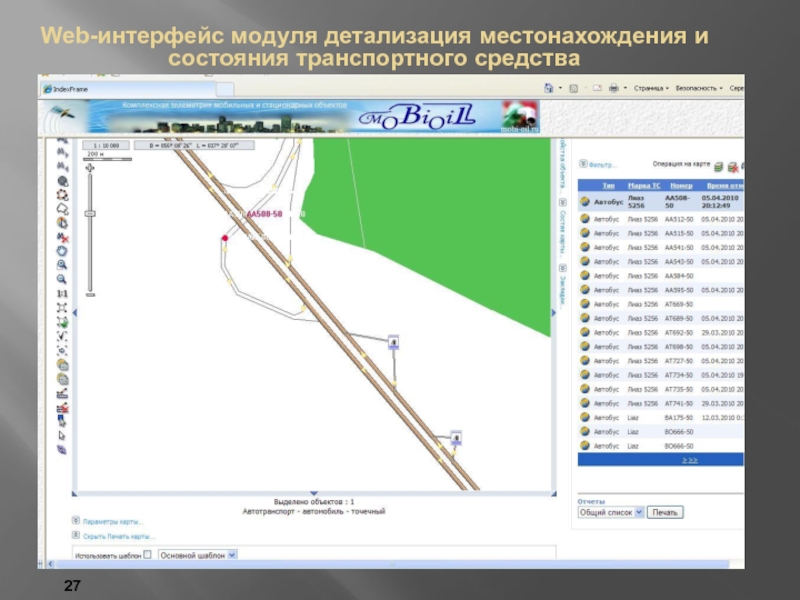Screen dimensions: 800x600
Task: Click the 1:1 scale tool
Action: [62, 294]
